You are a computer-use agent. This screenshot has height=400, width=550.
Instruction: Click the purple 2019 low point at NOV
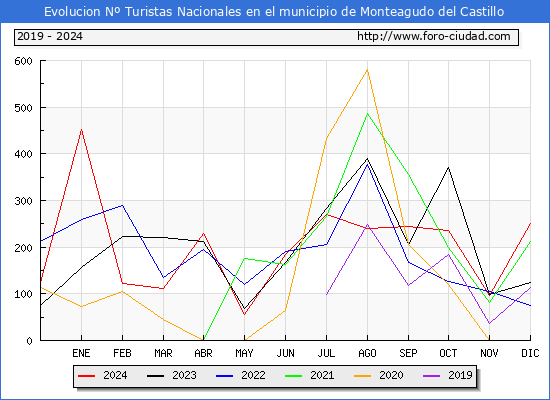coord(489,323)
